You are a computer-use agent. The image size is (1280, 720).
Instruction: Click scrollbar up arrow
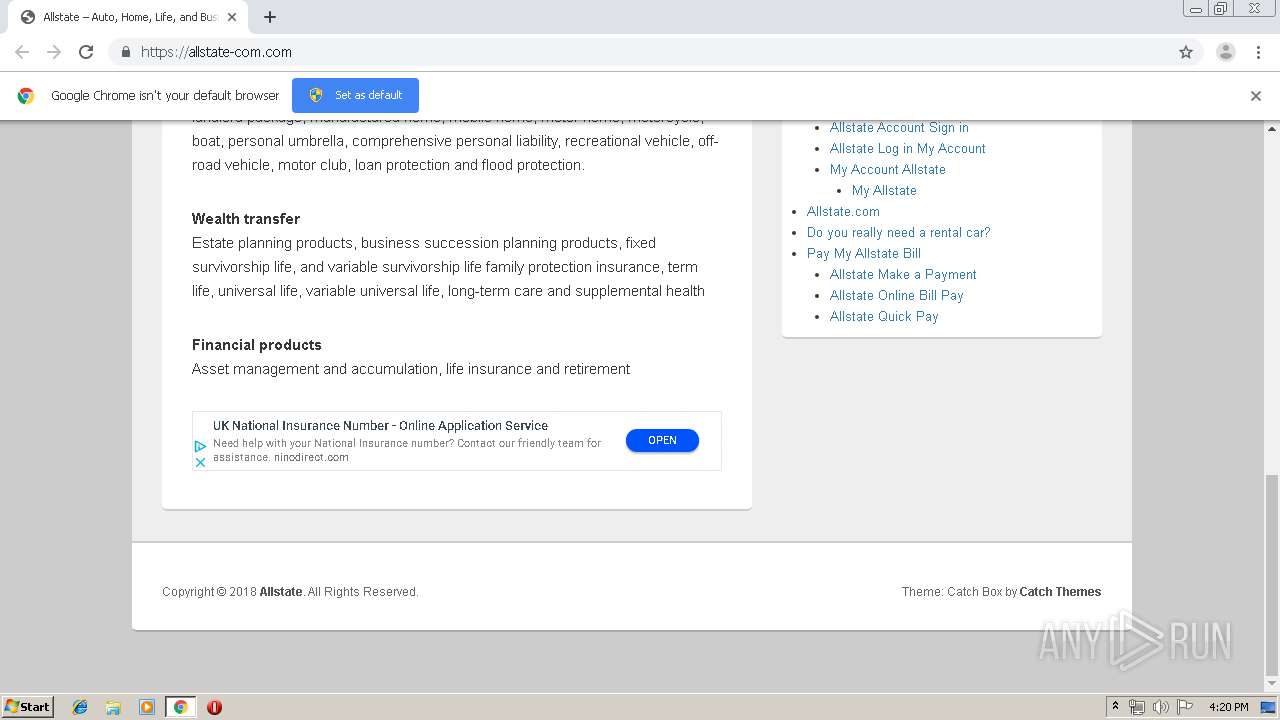[1272, 128]
